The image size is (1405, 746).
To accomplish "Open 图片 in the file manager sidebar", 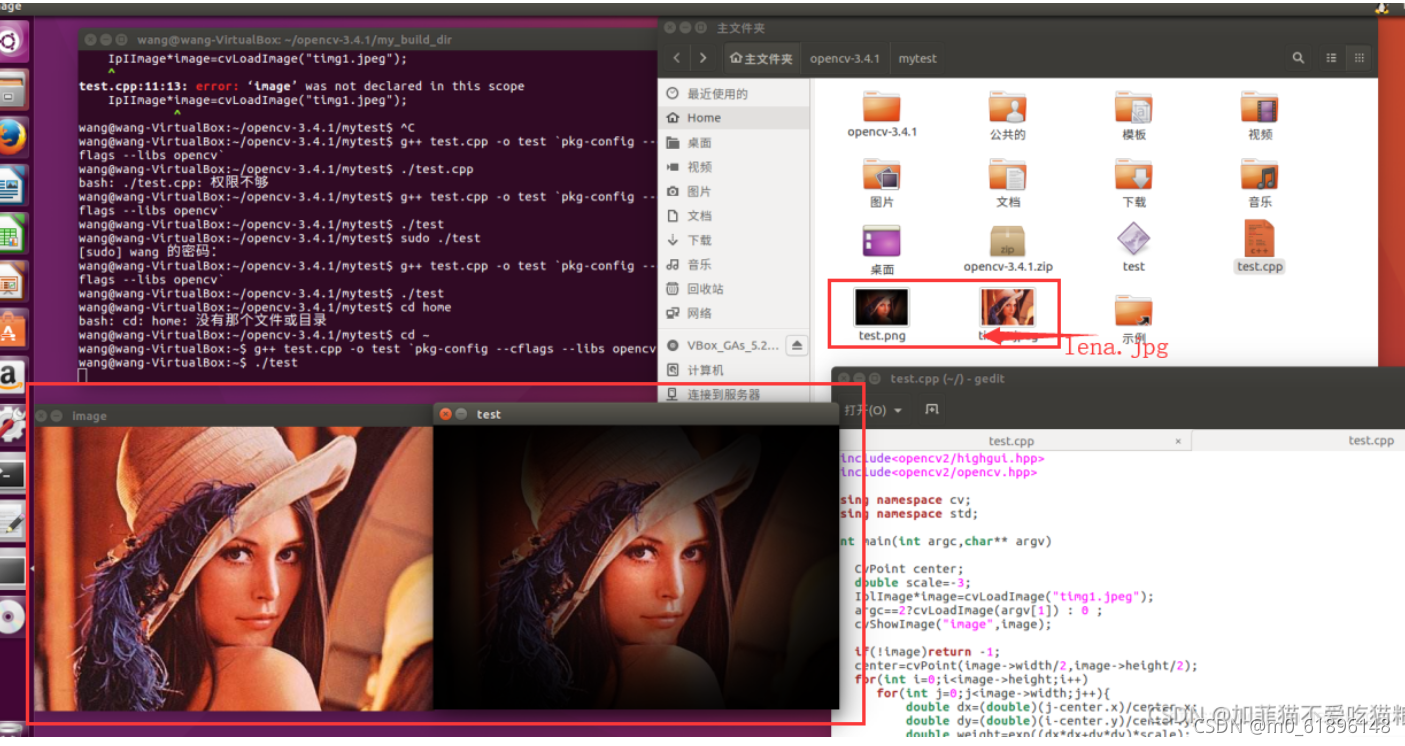I will pos(735,191).
